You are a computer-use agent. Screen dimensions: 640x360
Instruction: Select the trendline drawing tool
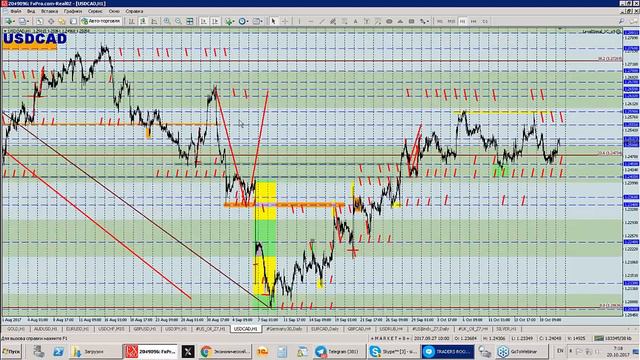(322, 21)
